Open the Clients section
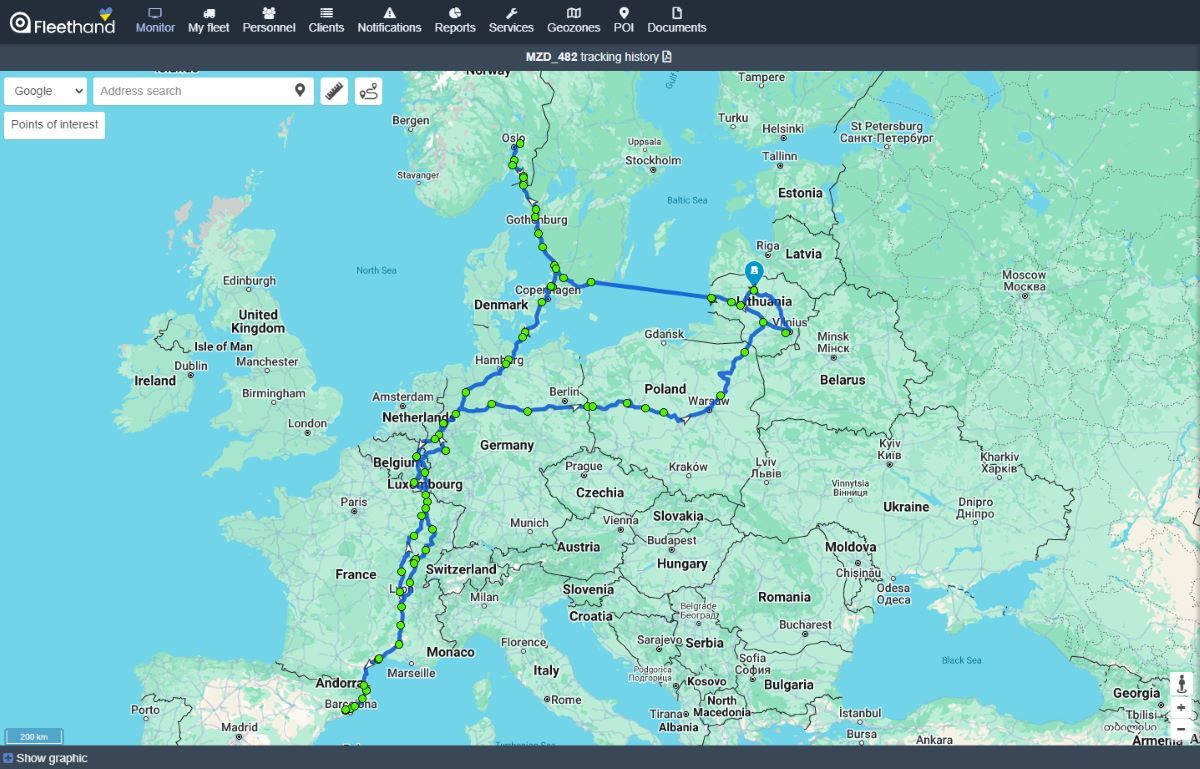The image size is (1200, 769). pyautogui.click(x=326, y=20)
